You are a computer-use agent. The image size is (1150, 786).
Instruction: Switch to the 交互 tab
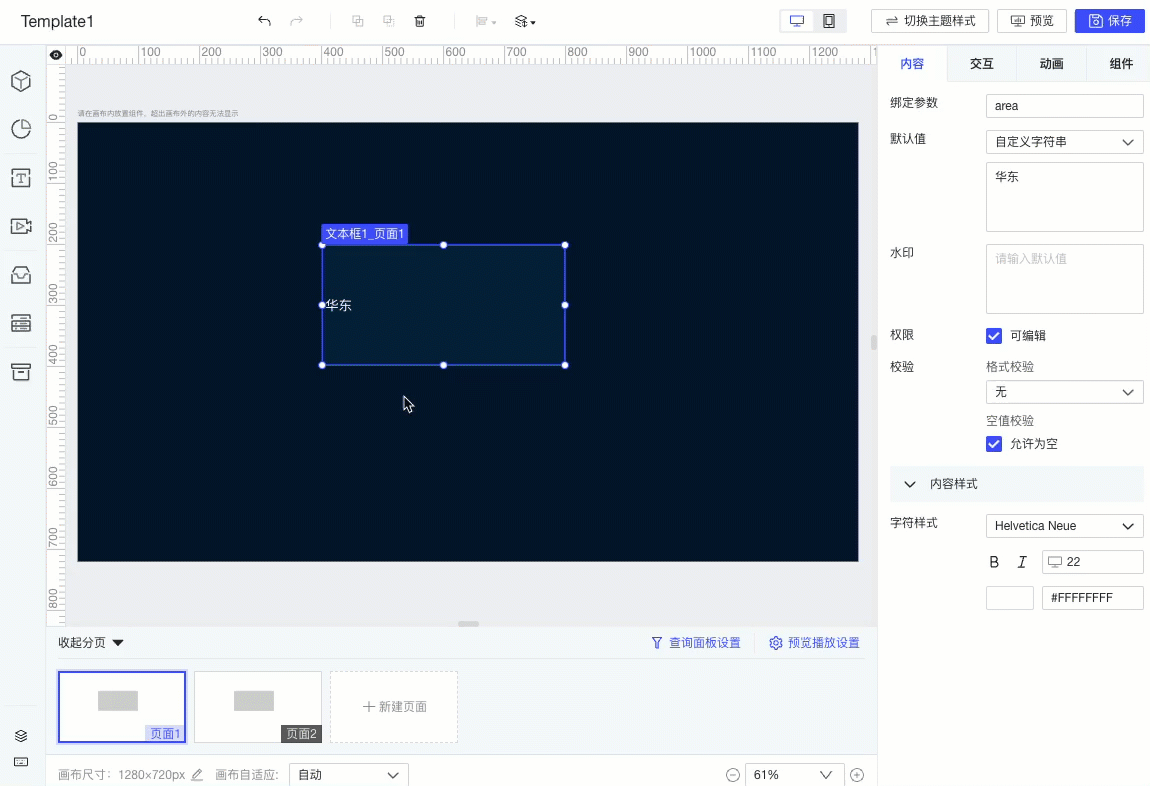click(x=981, y=64)
